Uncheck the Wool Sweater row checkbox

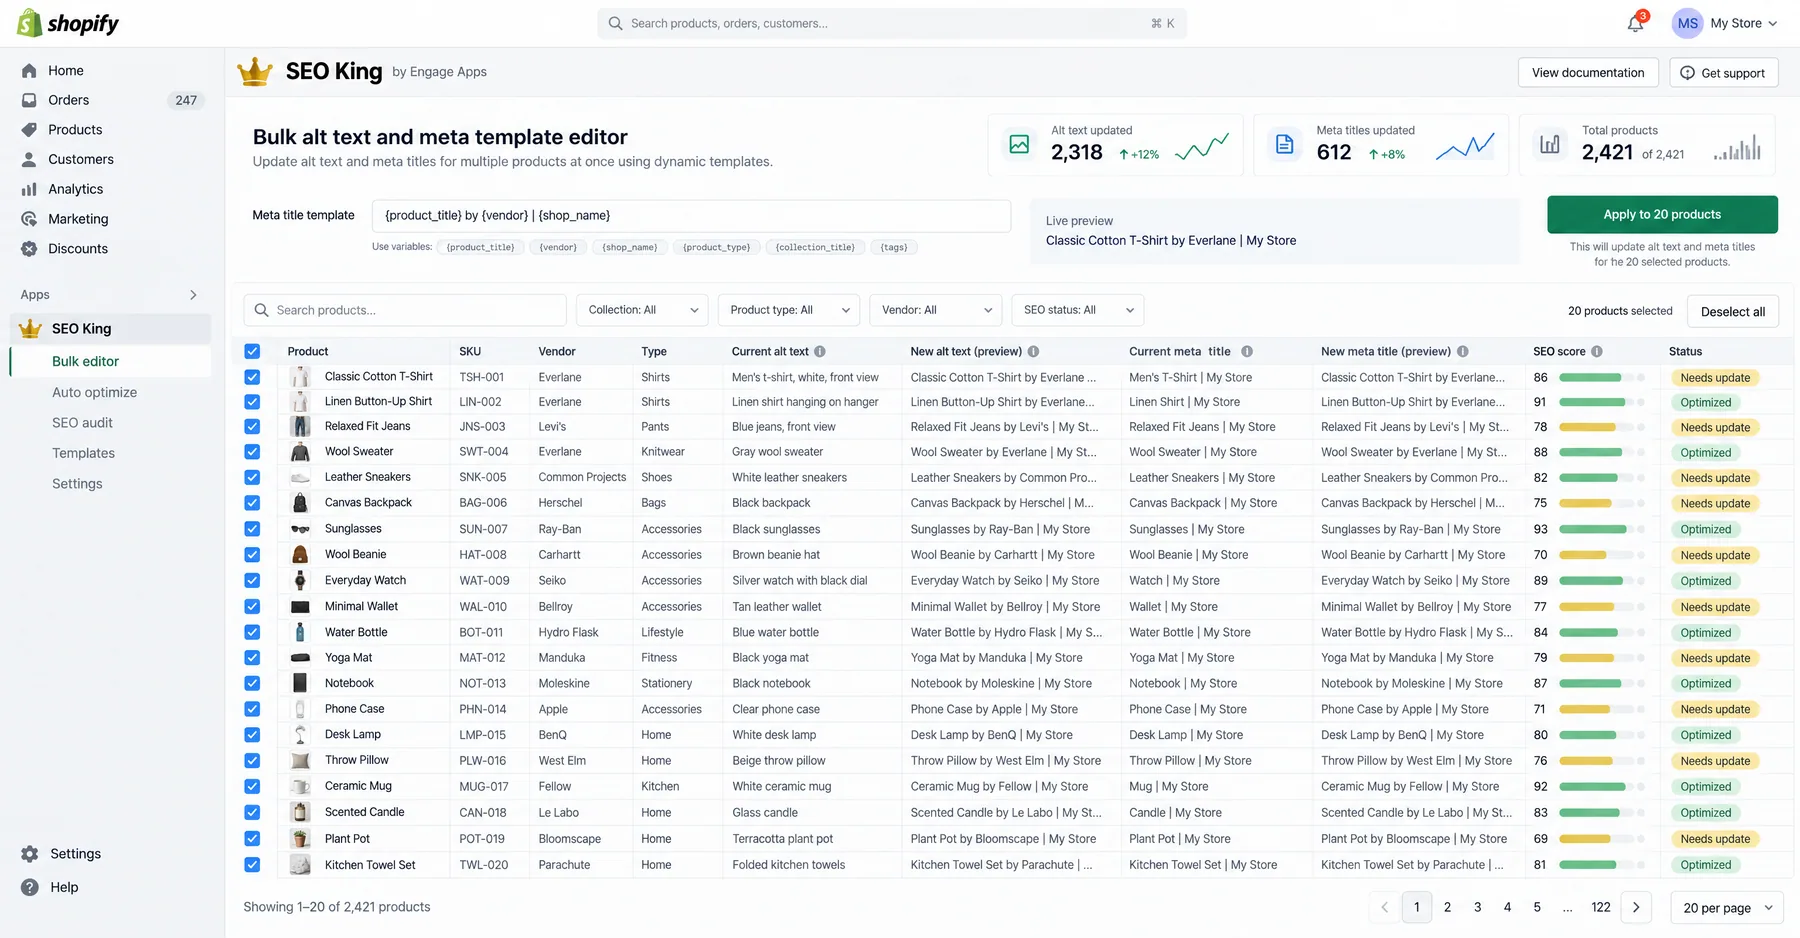click(x=252, y=452)
